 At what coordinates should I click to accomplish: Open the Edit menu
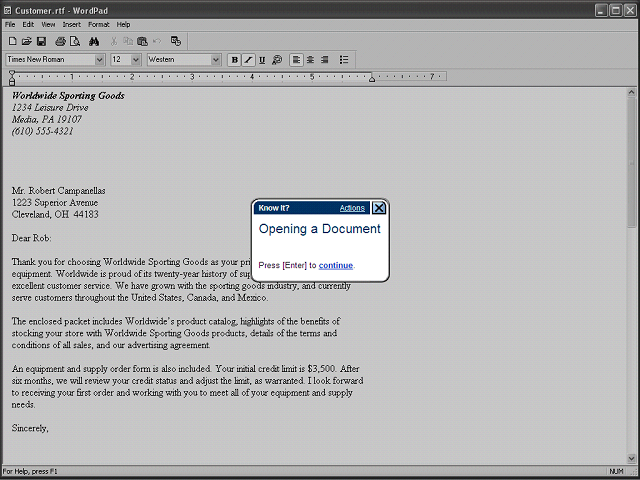tap(28, 24)
